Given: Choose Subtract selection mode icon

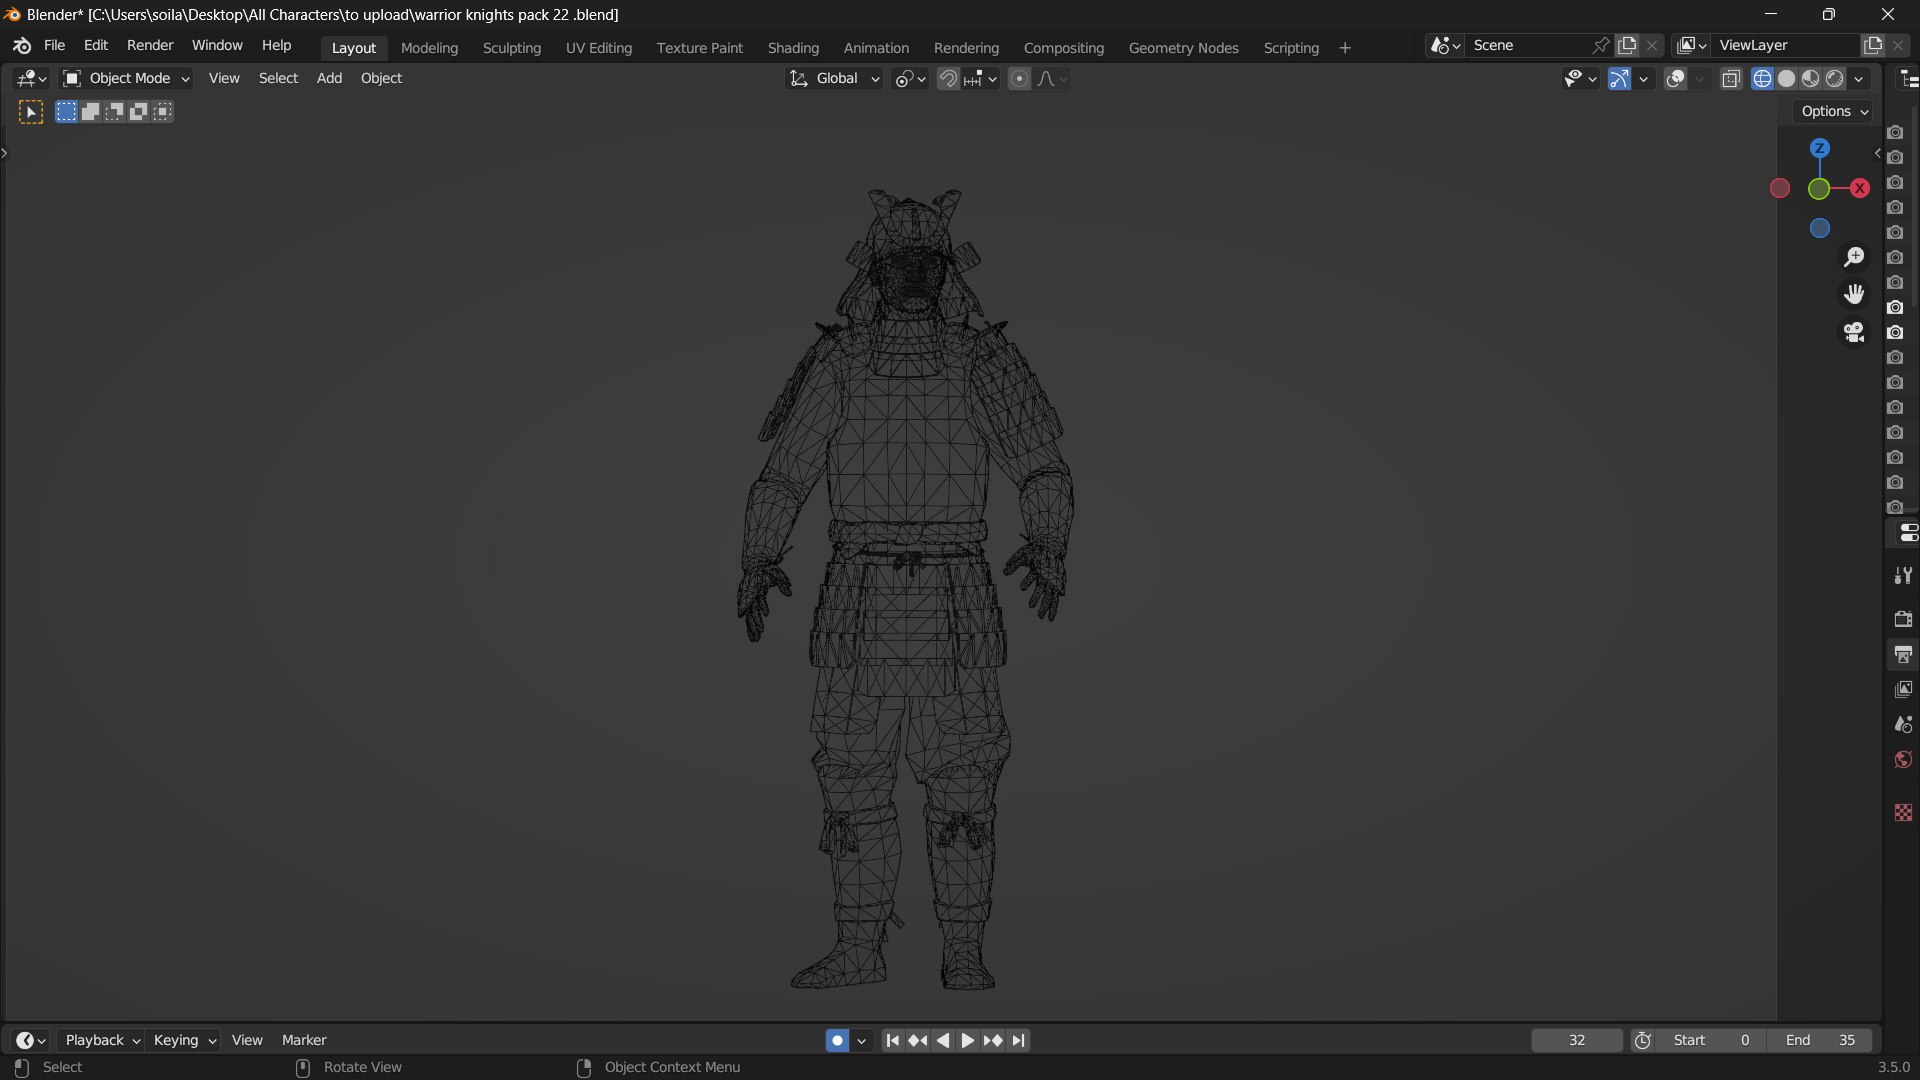Looking at the screenshot, I should (x=115, y=112).
